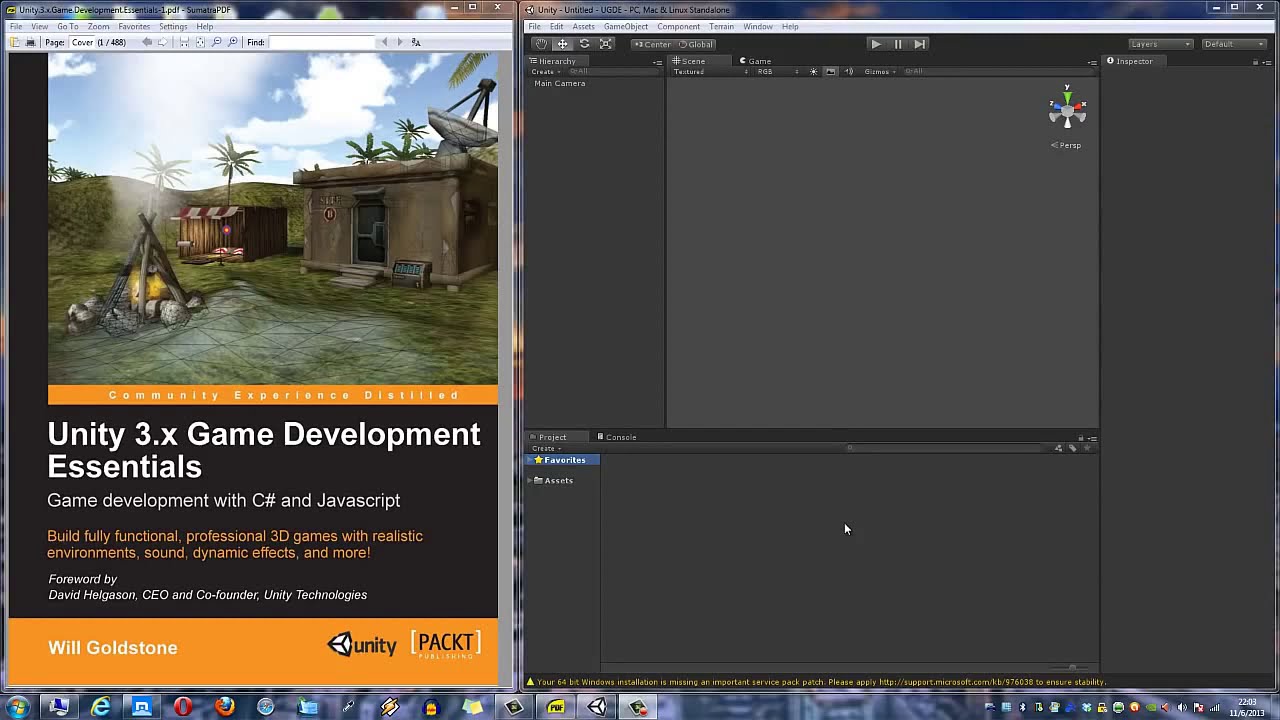Select the Scale tool in Unity toolbar
The height and width of the screenshot is (720, 1280).
pyautogui.click(x=606, y=44)
